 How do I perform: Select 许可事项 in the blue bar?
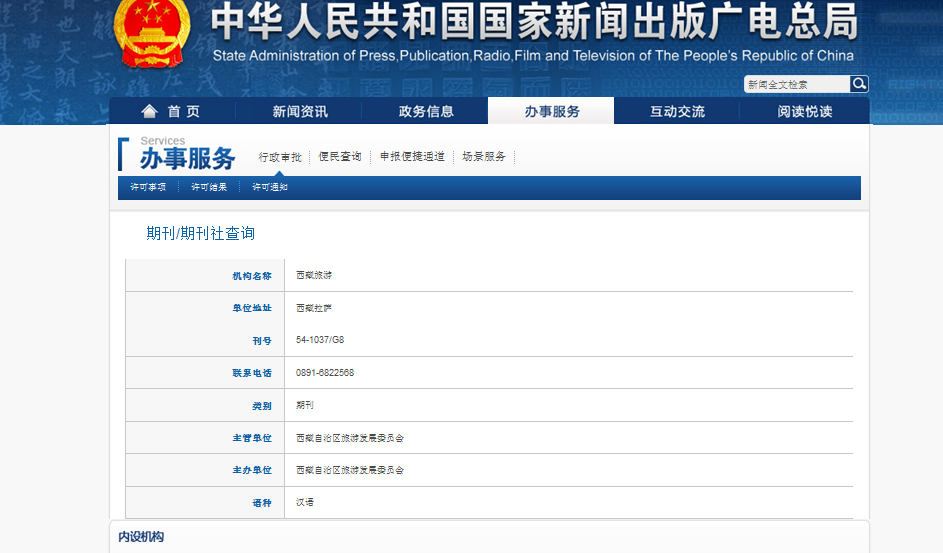pos(148,187)
